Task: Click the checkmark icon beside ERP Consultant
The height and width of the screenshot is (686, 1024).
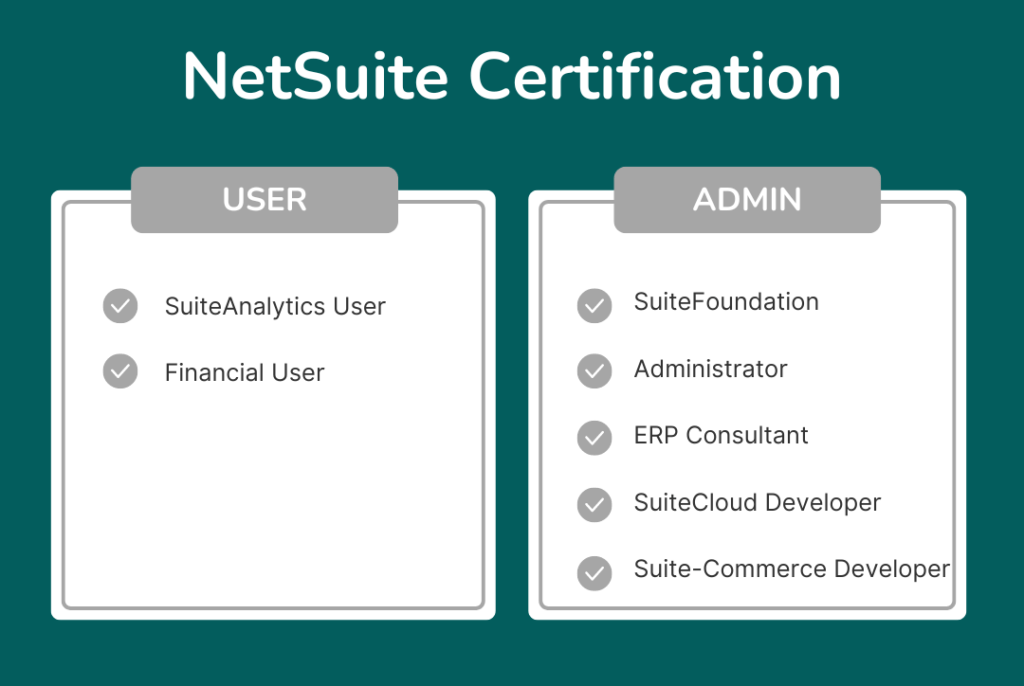Action: (594, 438)
